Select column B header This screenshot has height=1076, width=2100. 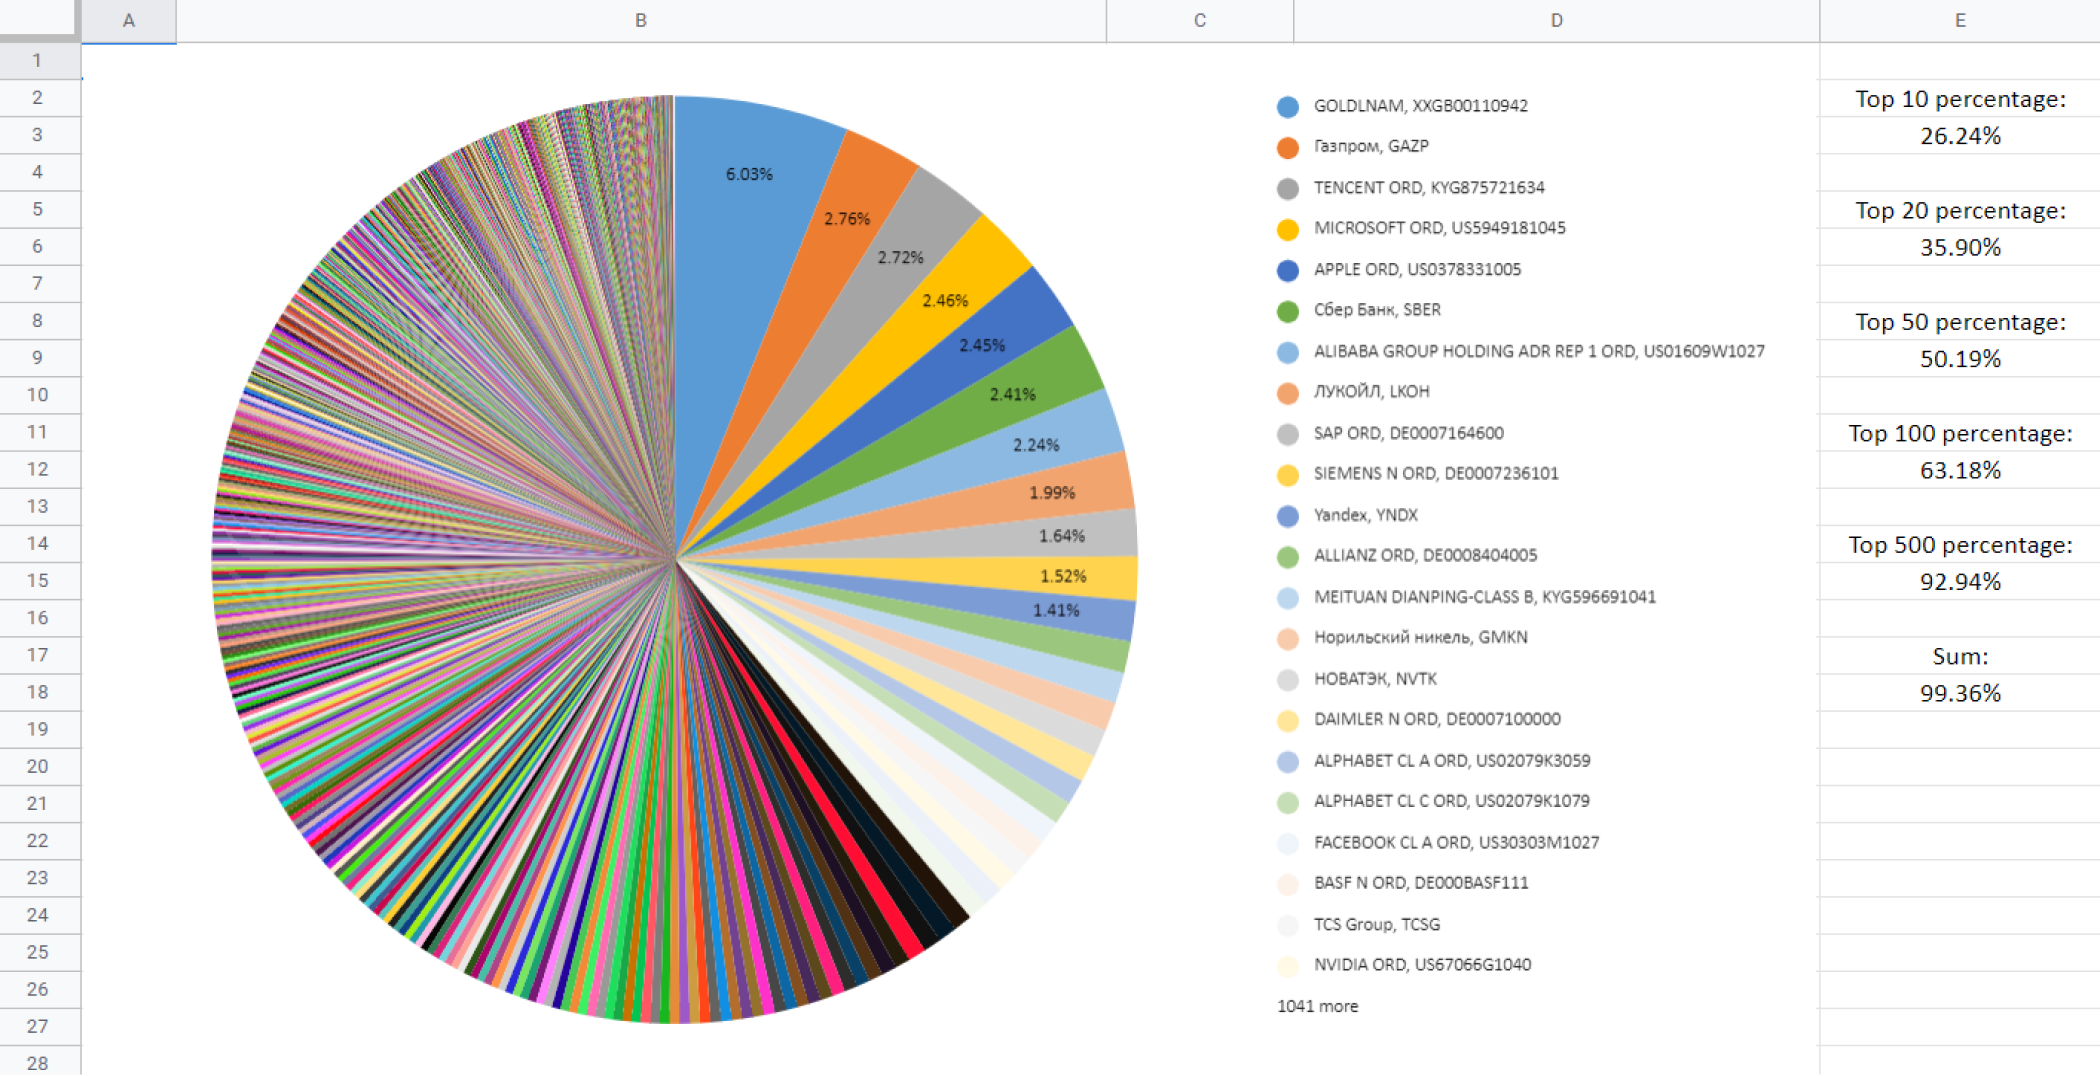click(x=641, y=20)
